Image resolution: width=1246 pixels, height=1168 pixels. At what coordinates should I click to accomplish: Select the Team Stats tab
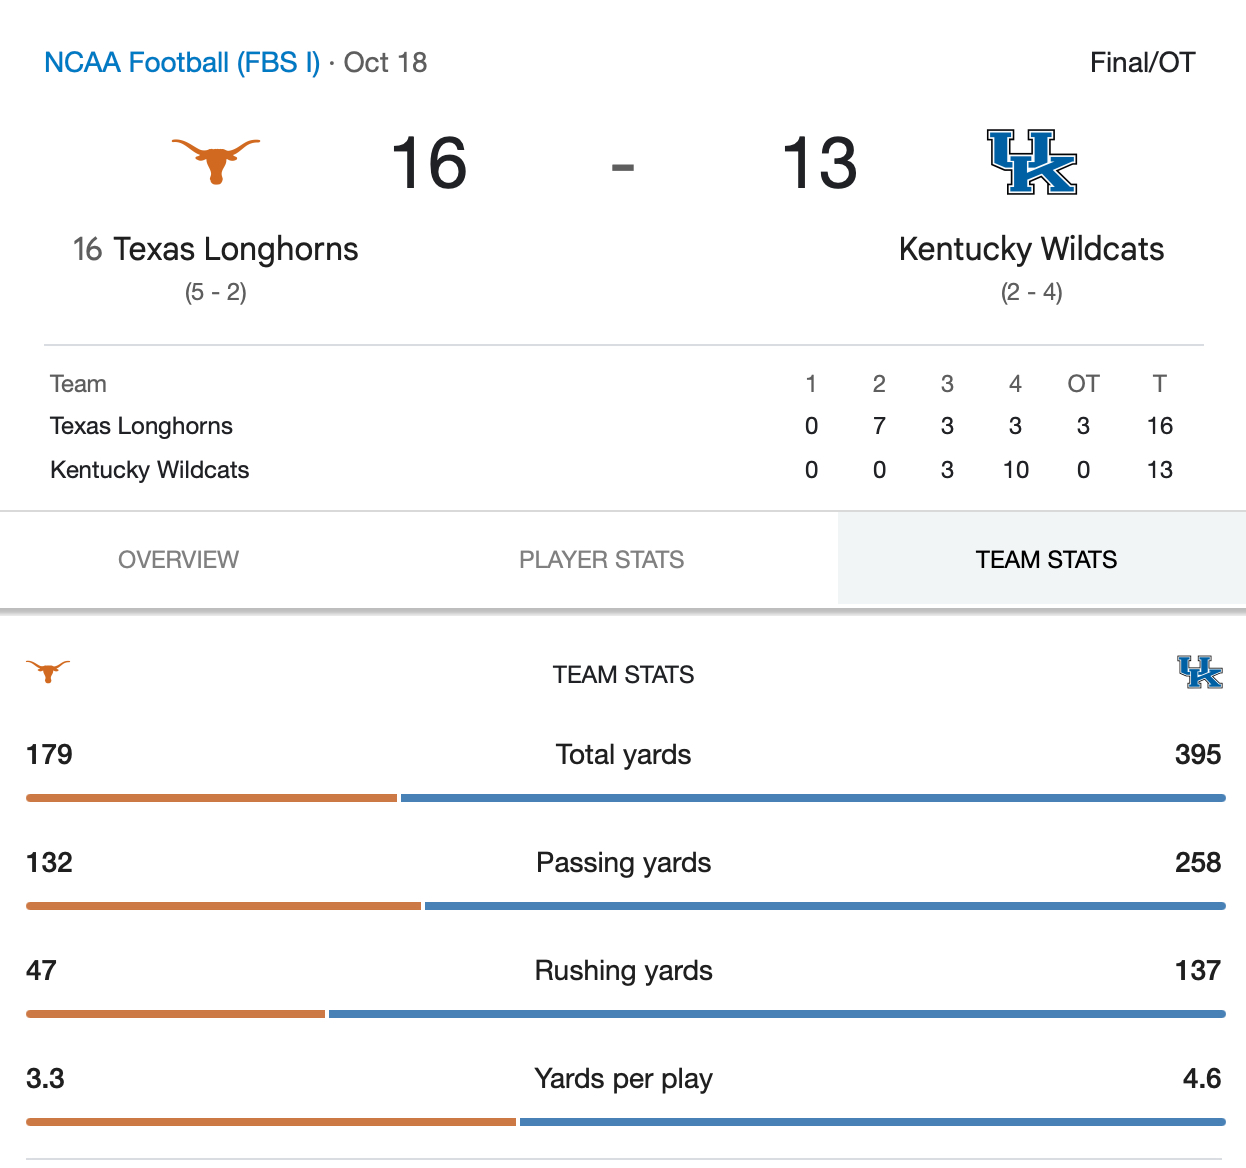pyautogui.click(x=1046, y=559)
